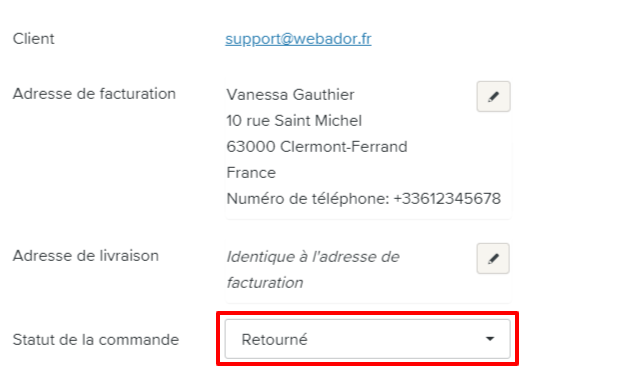634x366 pixels.
Task: Click the Client field label
Action: pyautogui.click(x=33, y=39)
